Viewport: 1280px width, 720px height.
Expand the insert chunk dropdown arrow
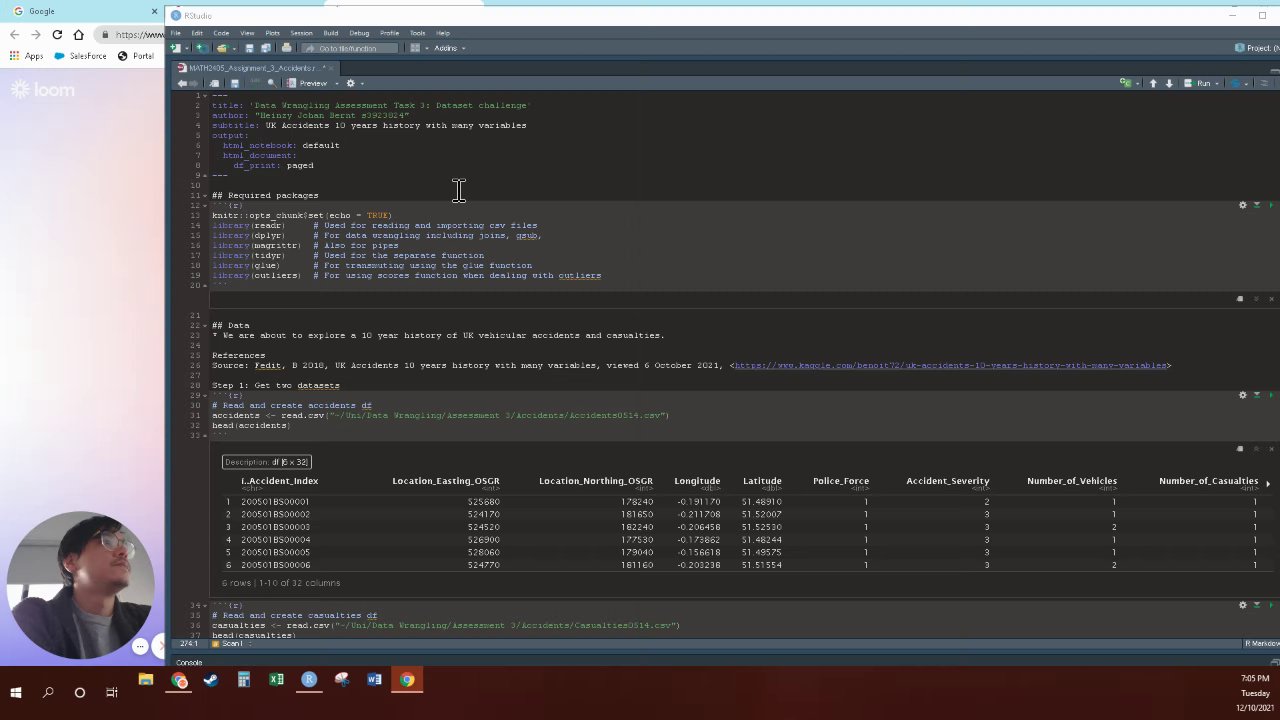(x=1135, y=83)
